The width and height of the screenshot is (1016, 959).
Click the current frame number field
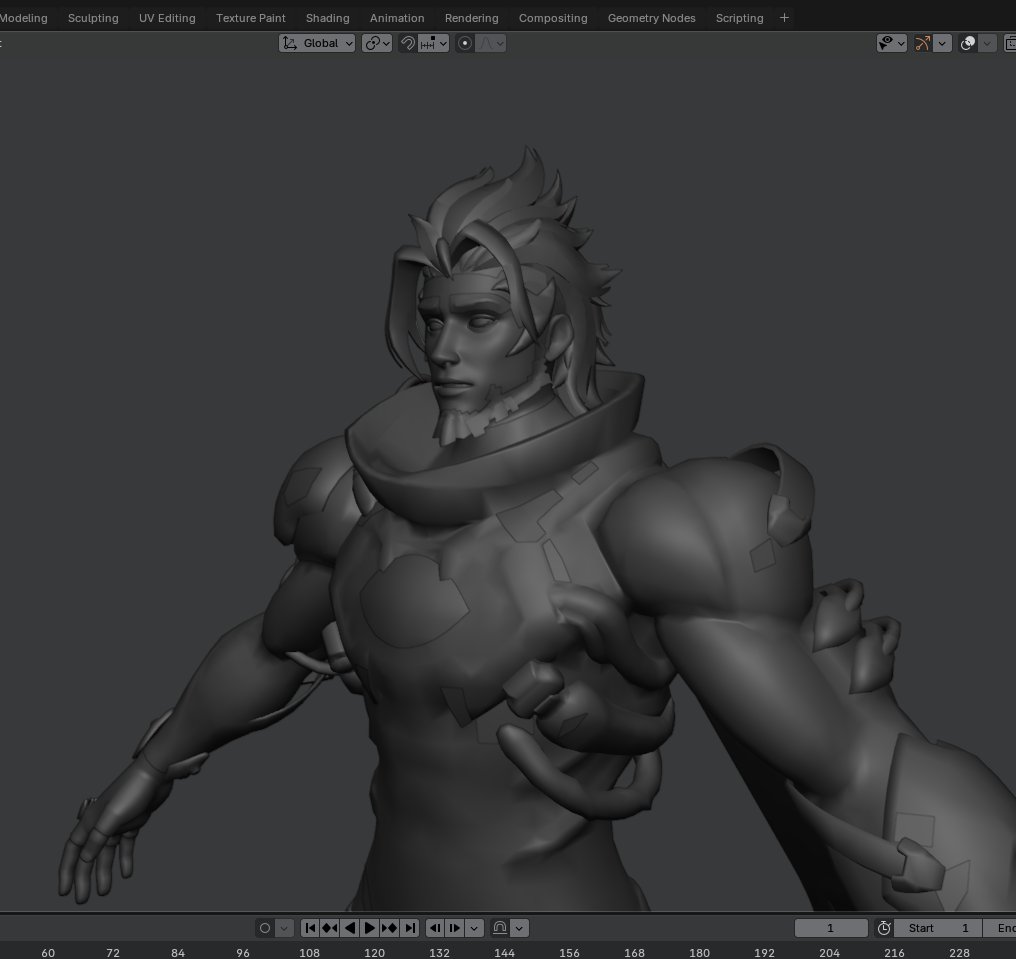coord(831,928)
